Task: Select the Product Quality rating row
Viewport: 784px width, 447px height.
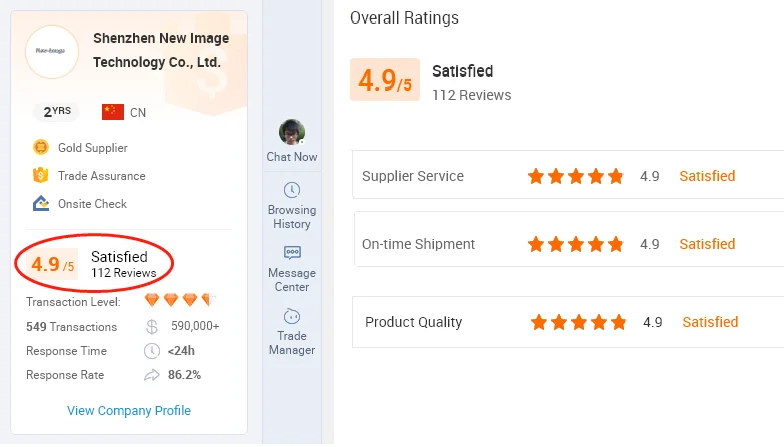Action: [568, 322]
